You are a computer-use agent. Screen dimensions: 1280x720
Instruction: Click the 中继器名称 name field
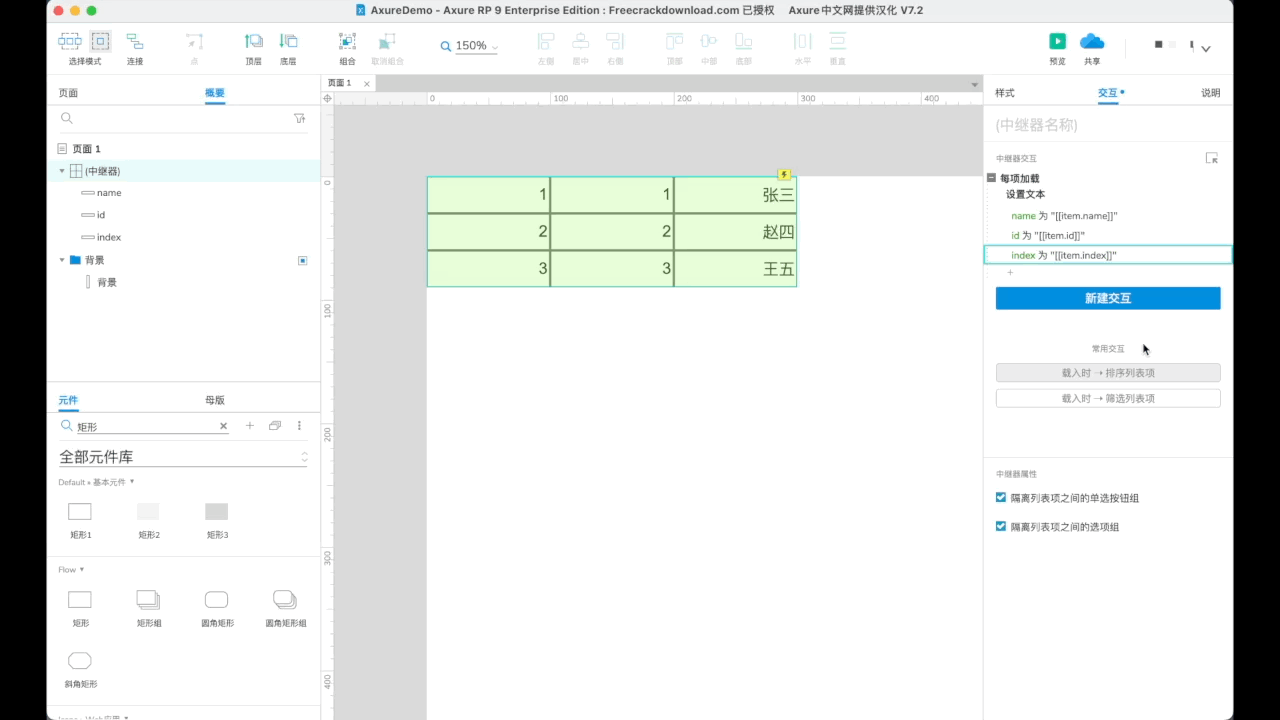click(x=1108, y=126)
